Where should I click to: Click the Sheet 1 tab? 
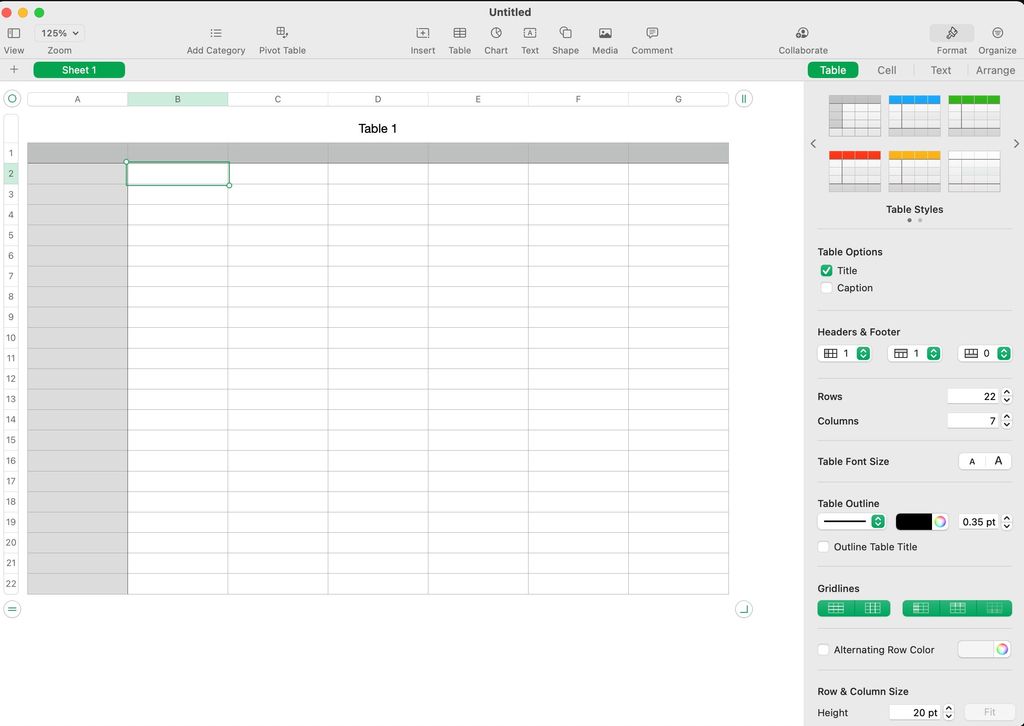point(79,70)
